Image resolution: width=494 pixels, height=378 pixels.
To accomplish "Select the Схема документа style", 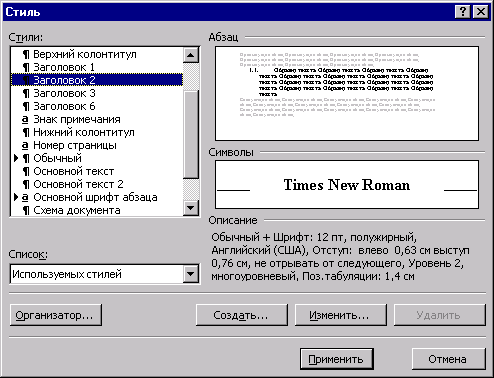I will (x=97, y=210).
